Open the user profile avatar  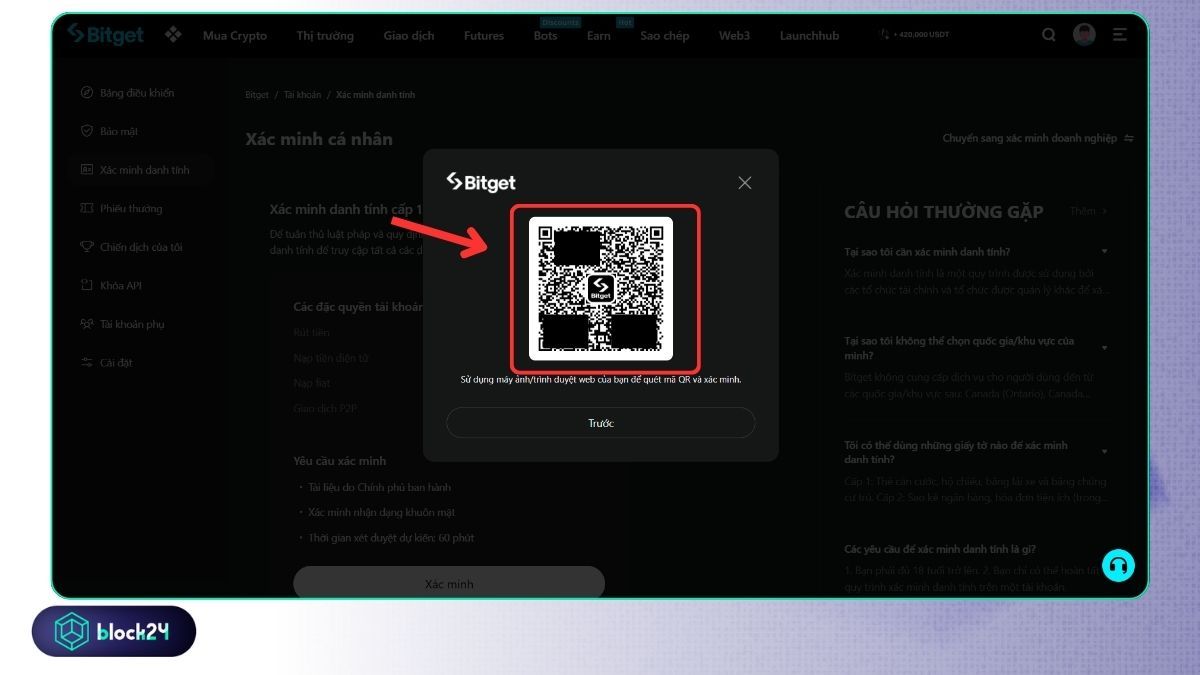pos(1084,35)
